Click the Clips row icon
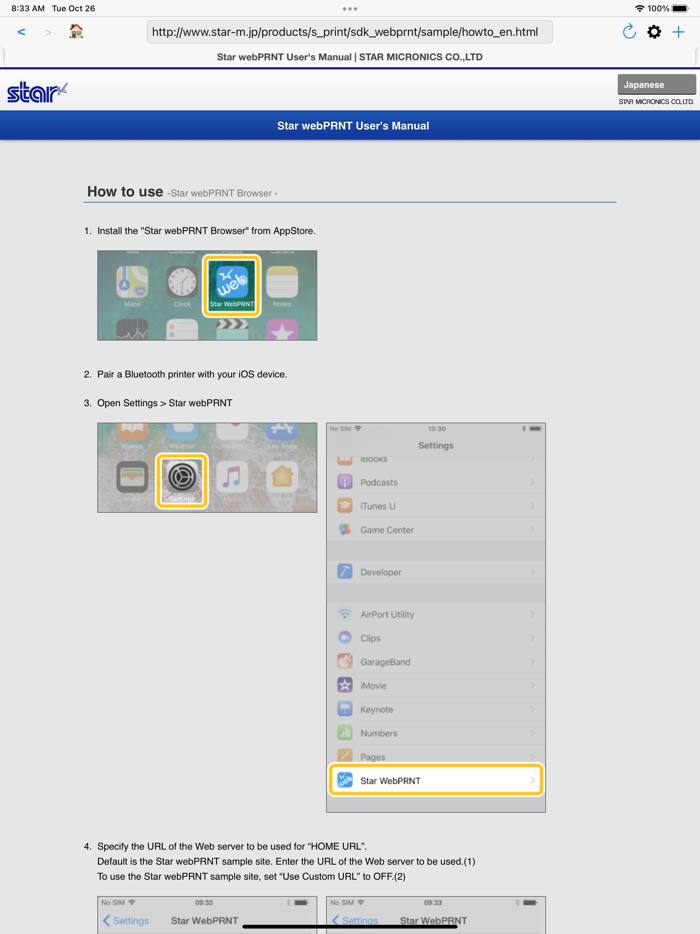 coord(345,638)
